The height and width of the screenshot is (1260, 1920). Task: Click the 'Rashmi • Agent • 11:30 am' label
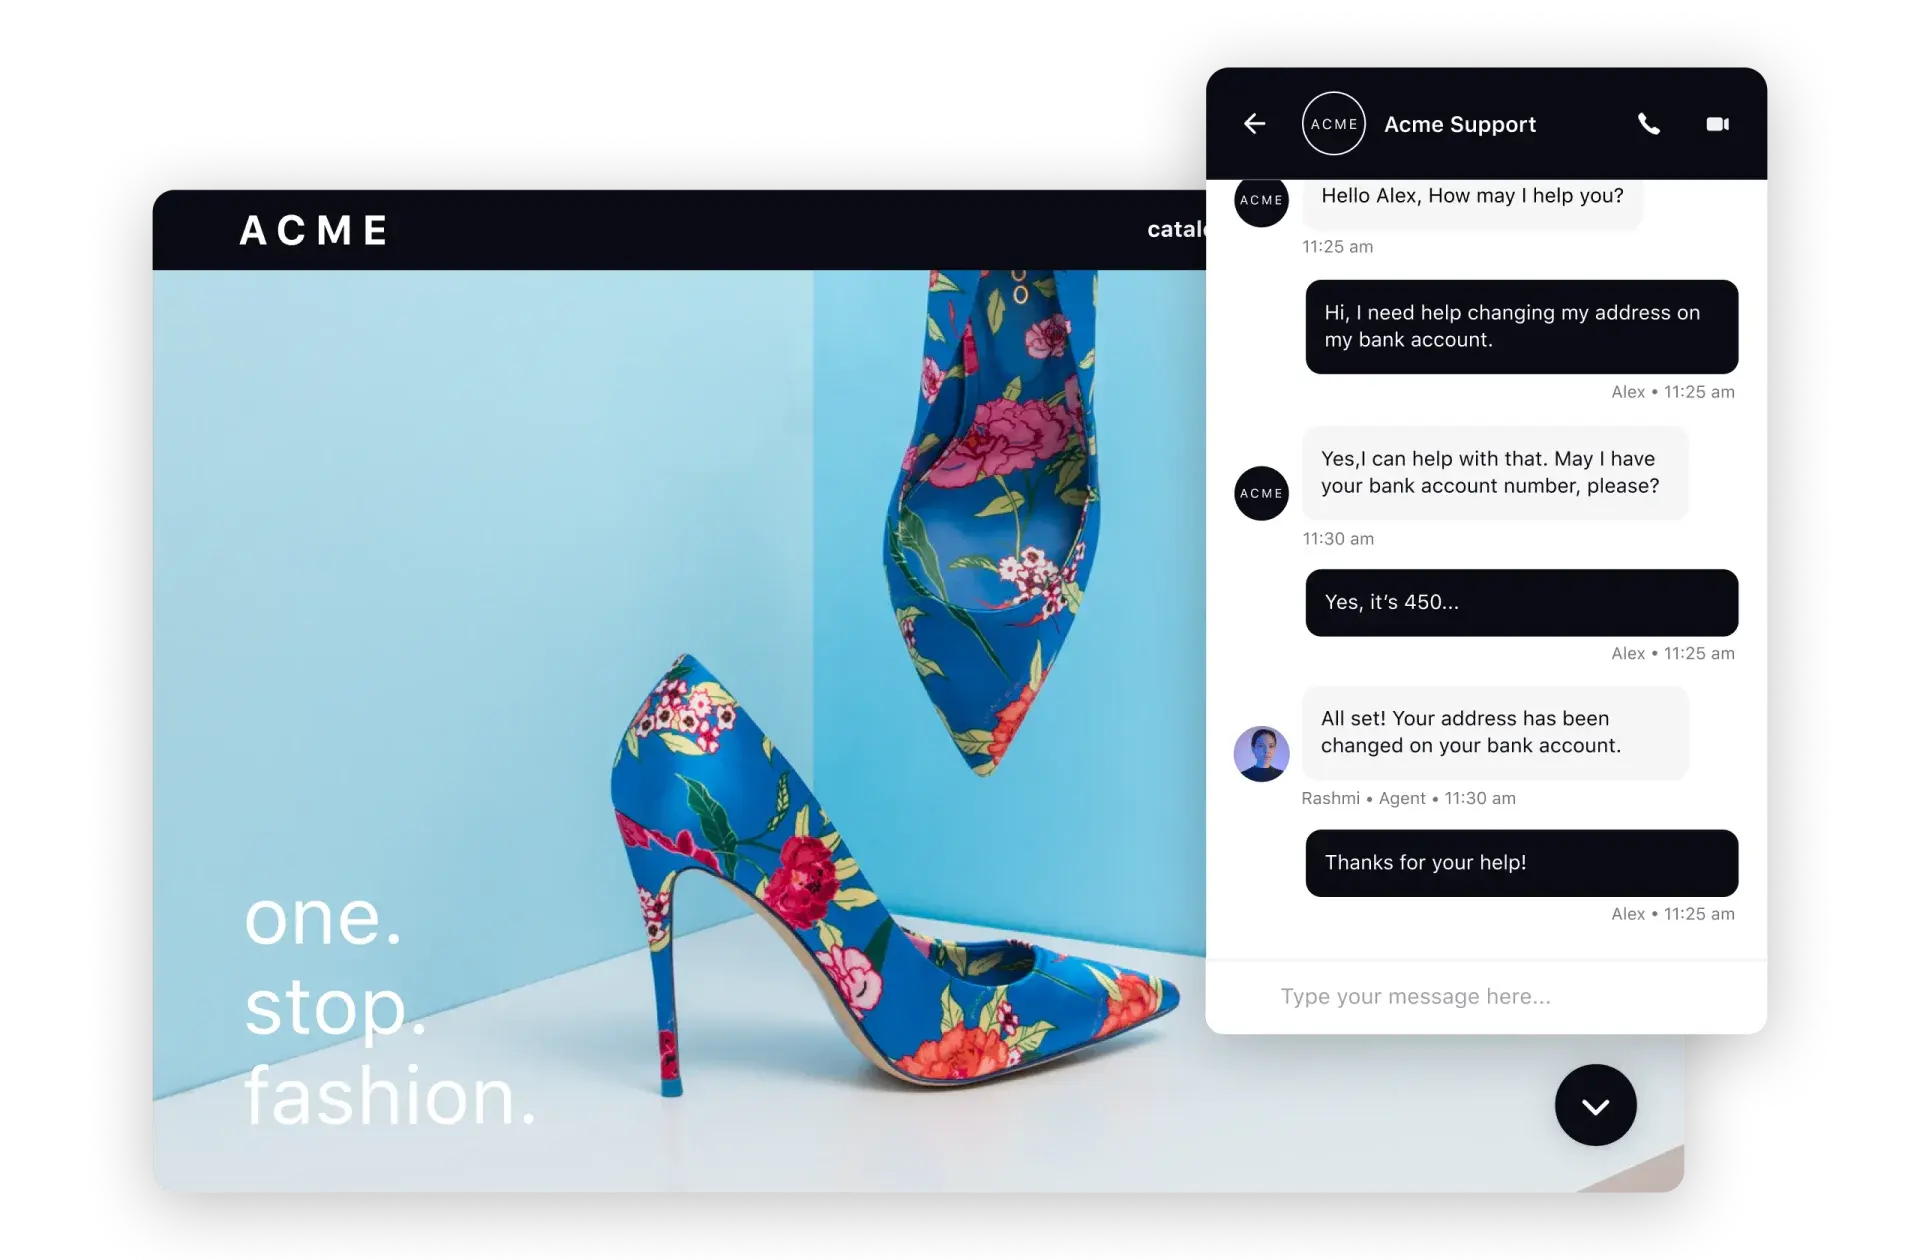pyautogui.click(x=1408, y=798)
